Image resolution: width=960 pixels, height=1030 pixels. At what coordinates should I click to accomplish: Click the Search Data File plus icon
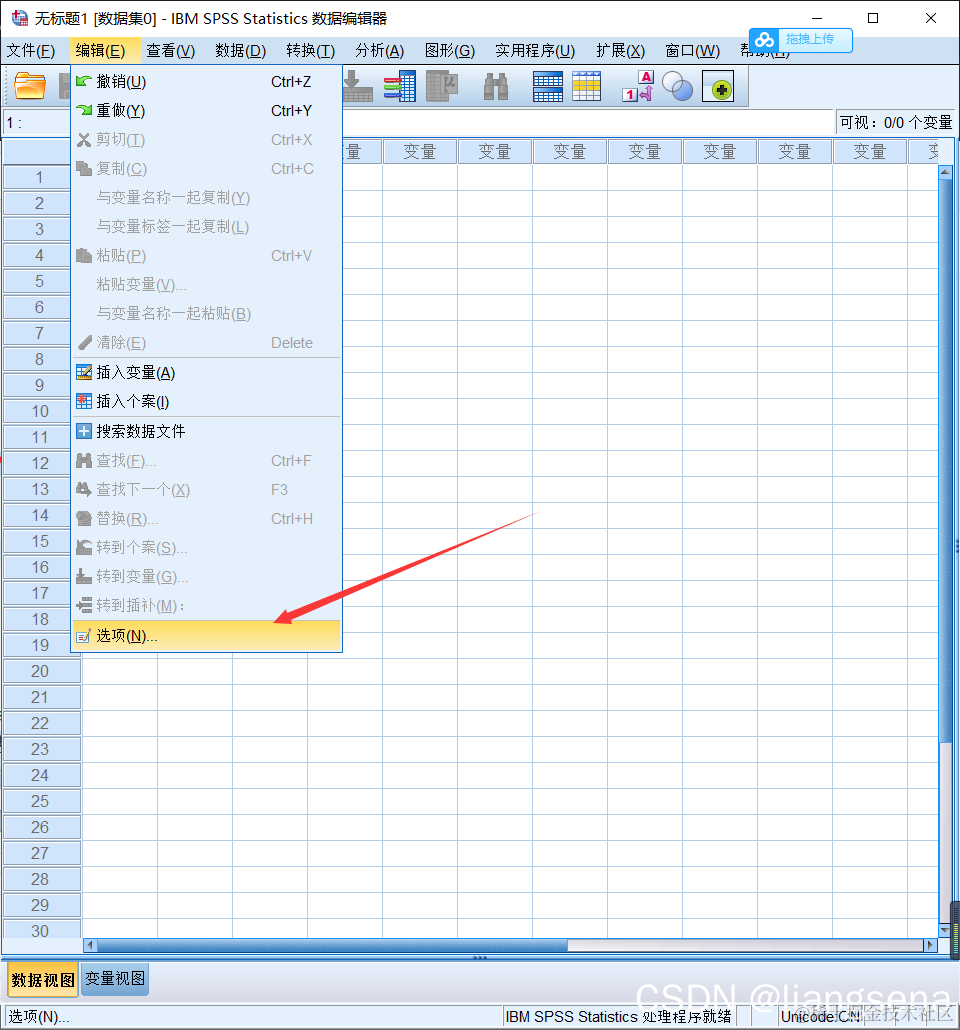coord(83,431)
